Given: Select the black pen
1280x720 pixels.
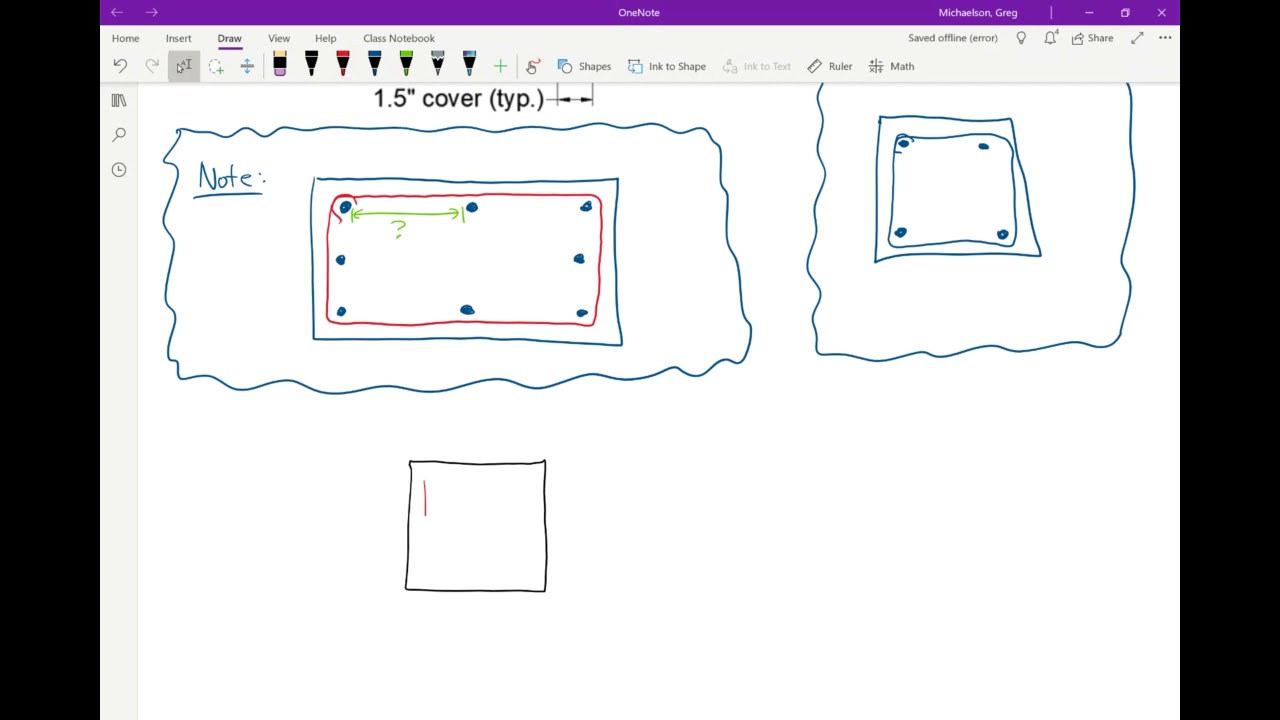Looking at the screenshot, I should [x=311, y=65].
